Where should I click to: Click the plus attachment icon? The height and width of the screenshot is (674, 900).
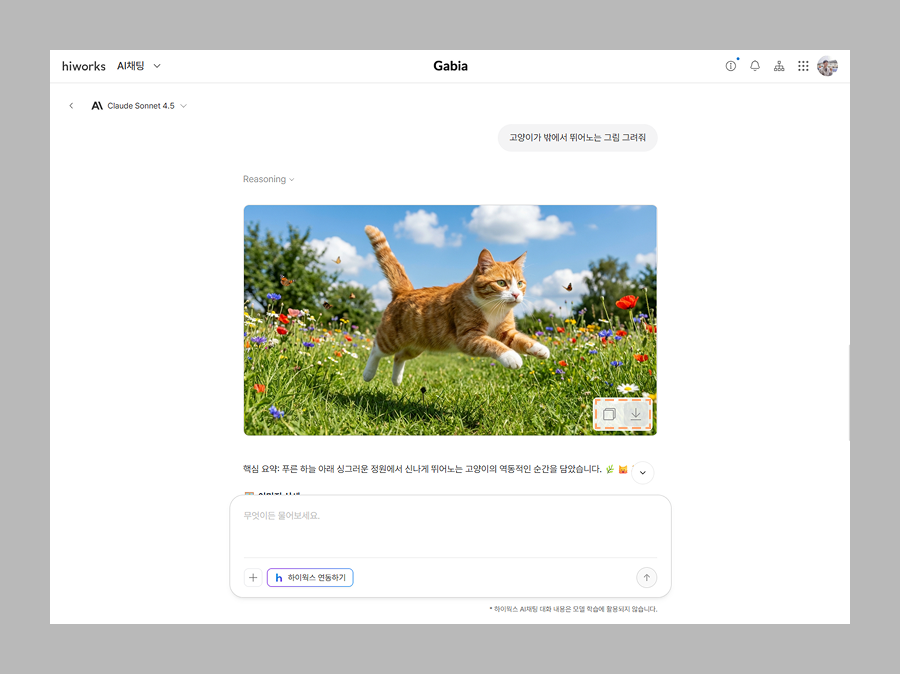click(x=253, y=578)
